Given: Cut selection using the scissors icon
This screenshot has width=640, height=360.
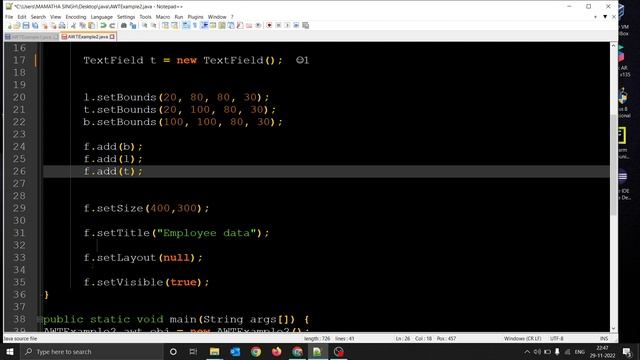Looking at the screenshot, I should pos(73,25).
